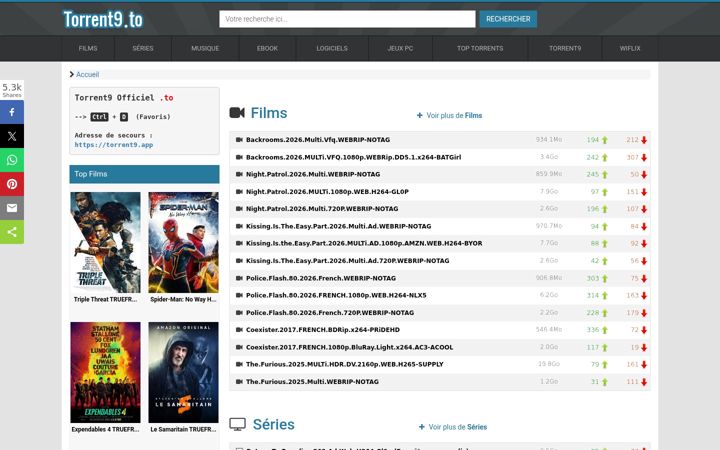720x450 pixels.
Task: Click green seed arrow on Night.Patrol.2026.Multi.WEBRIP-NOTAG row
Action: 605,174
